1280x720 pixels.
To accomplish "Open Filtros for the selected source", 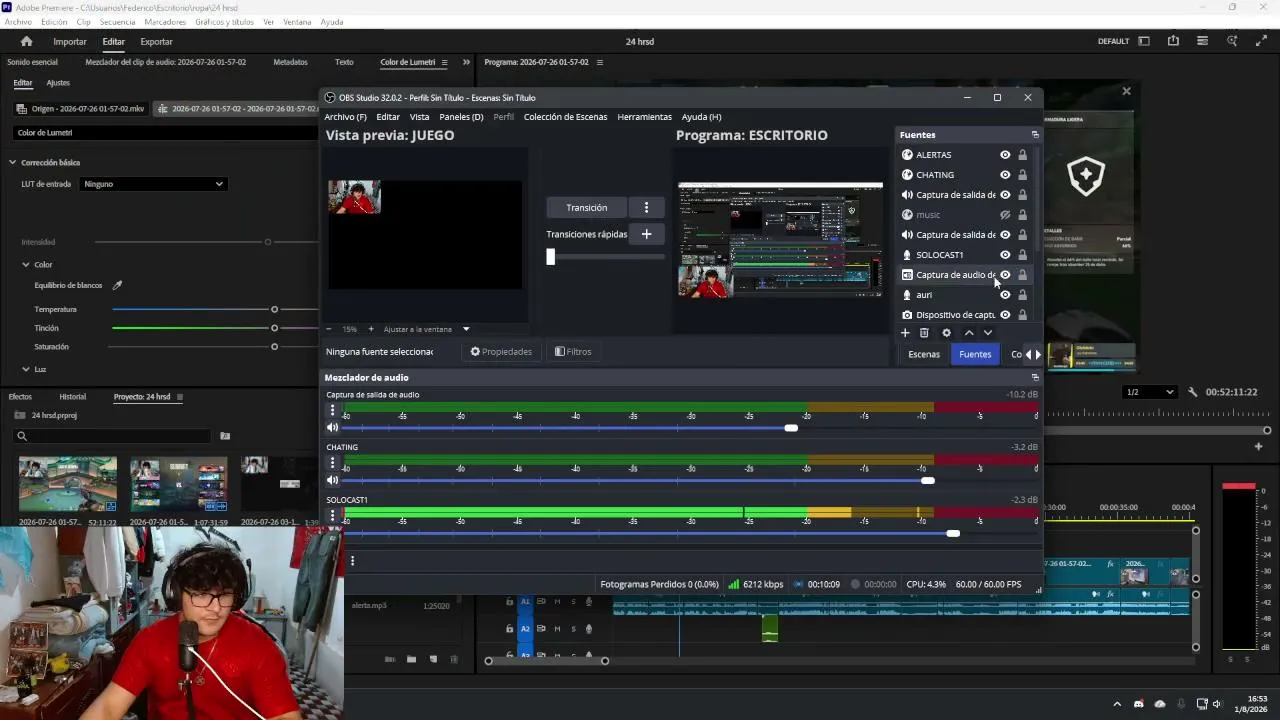I will point(573,352).
